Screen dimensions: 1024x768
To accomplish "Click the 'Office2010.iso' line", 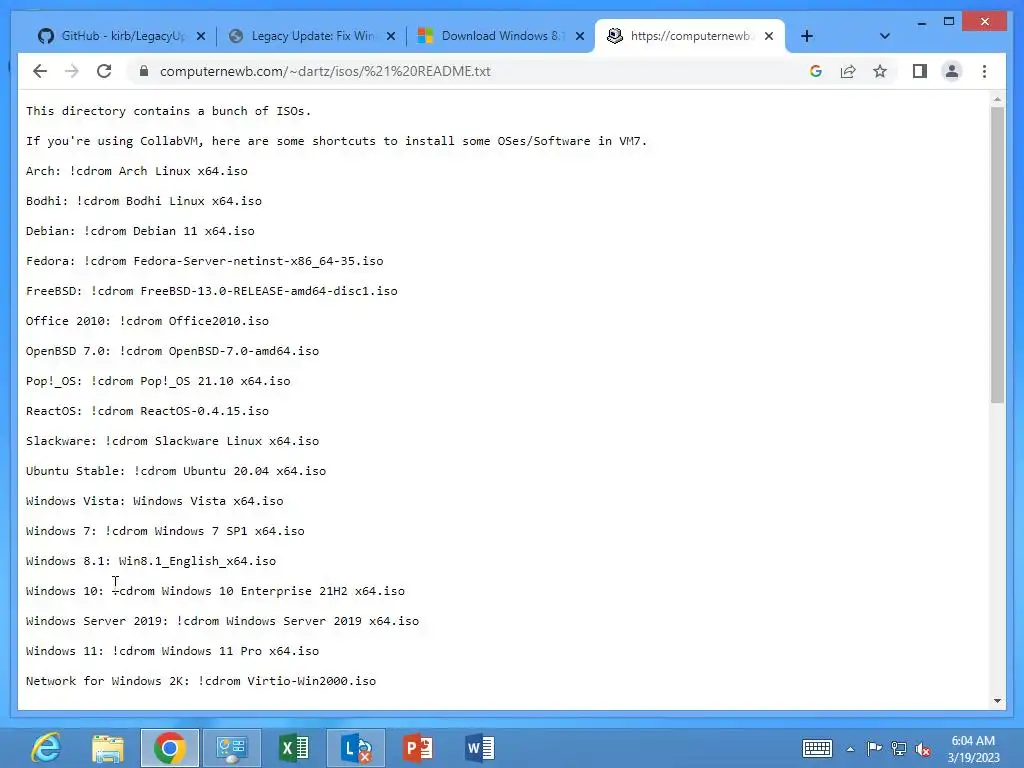I will point(148,321).
